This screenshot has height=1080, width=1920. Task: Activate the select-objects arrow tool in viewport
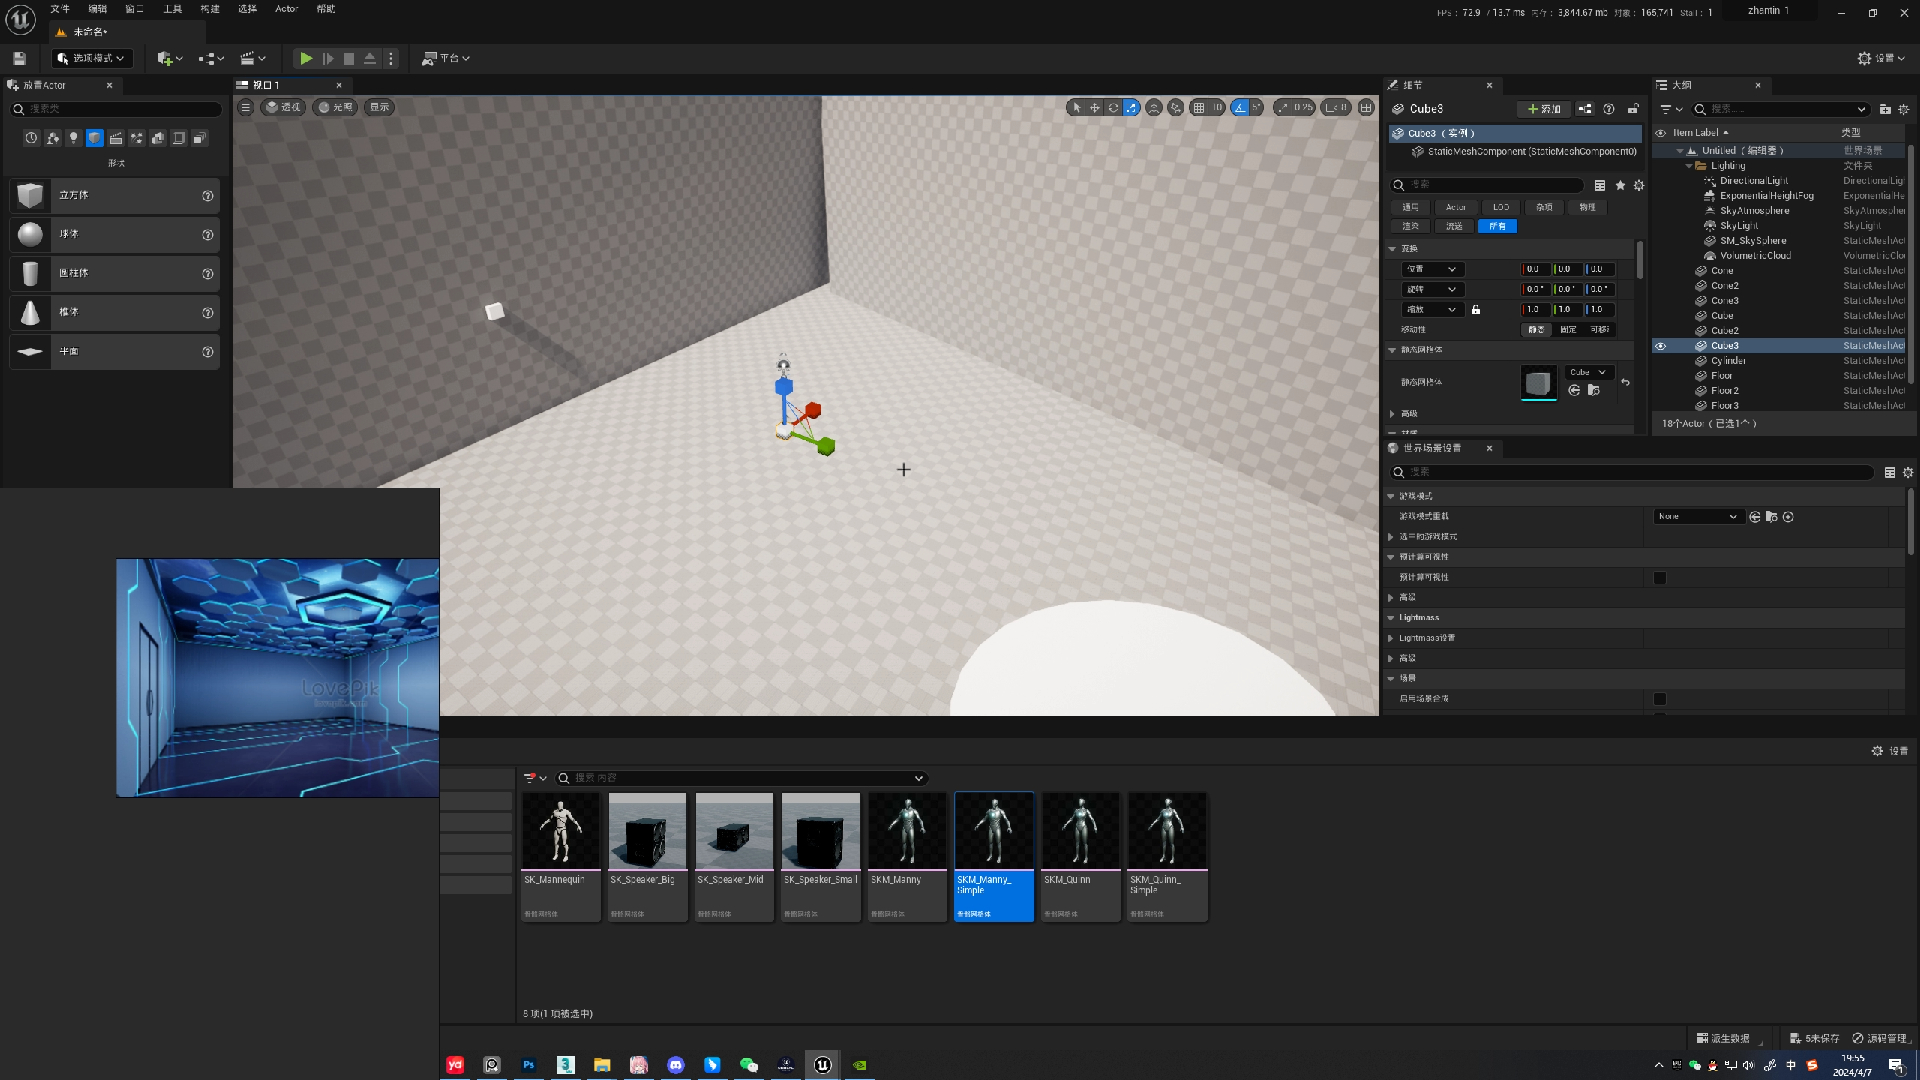click(x=1076, y=107)
